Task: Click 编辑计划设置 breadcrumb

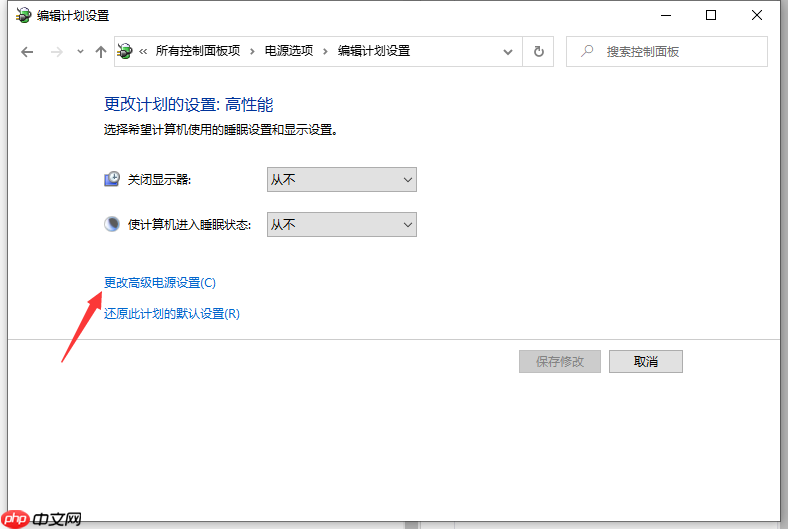Action: tap(374, 51)
